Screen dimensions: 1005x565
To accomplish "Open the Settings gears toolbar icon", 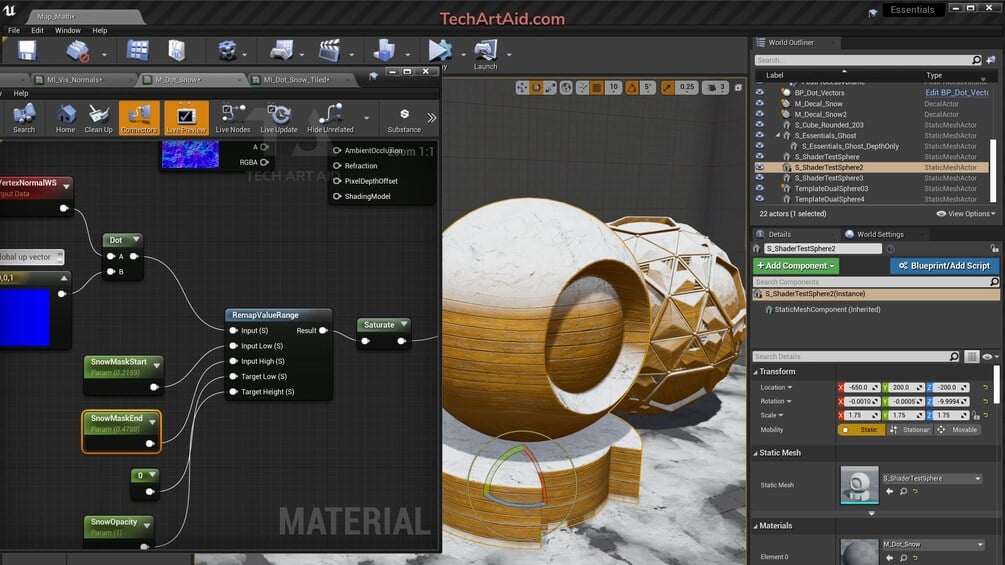I will 227,50.
